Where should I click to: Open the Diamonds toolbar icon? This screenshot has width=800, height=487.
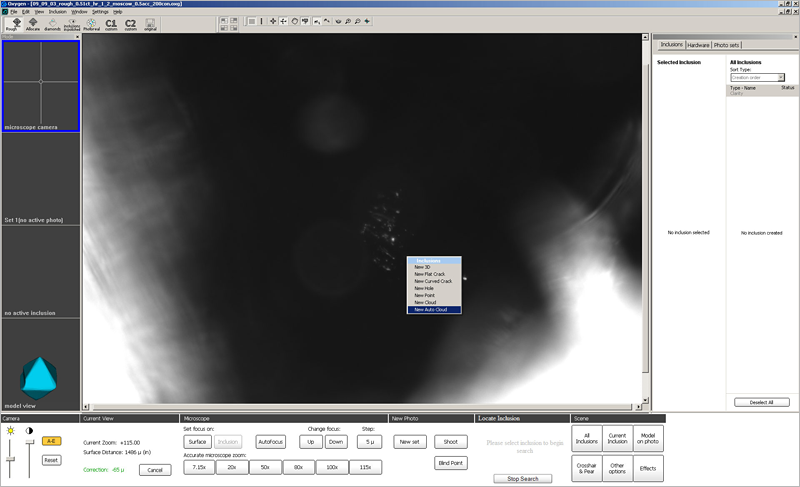[52, 24]
